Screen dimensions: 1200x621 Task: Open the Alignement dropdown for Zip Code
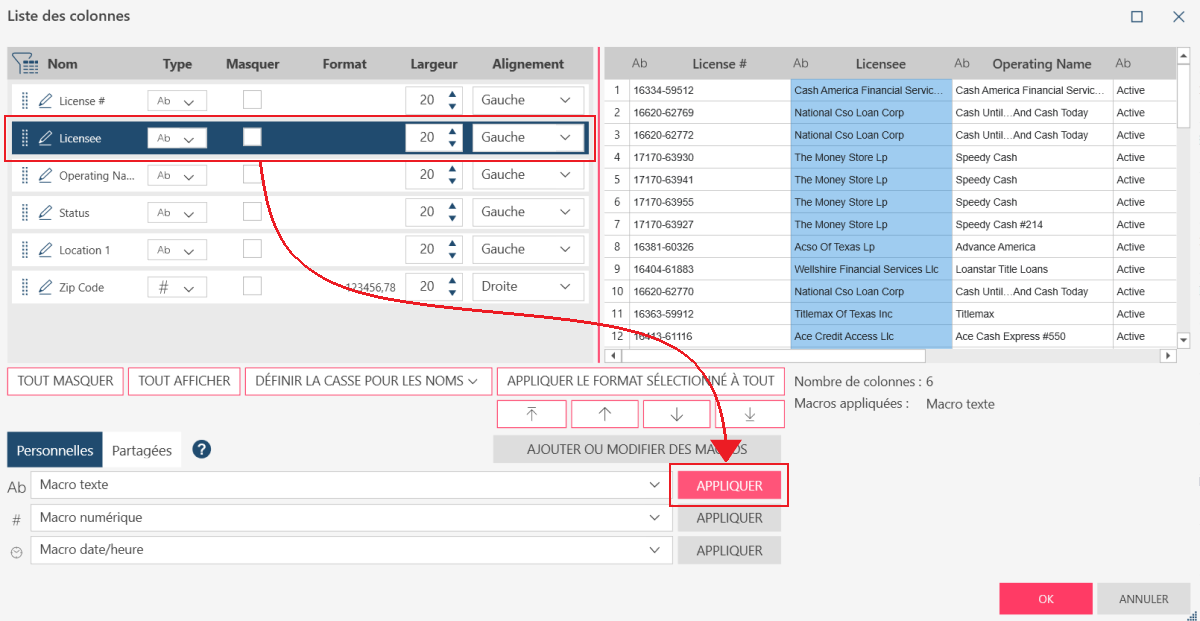pos(528,287)
